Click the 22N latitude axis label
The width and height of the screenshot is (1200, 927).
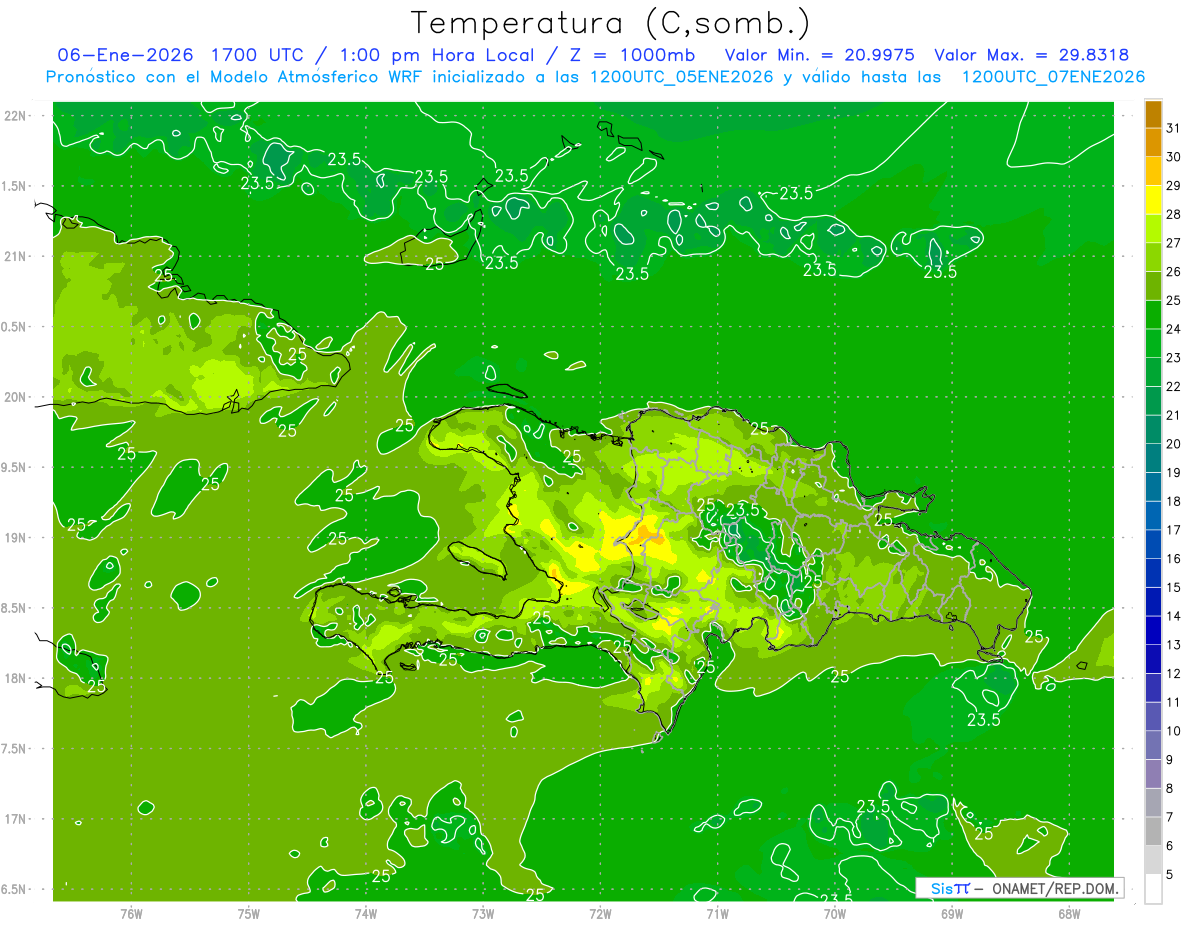tap(15, 116)
